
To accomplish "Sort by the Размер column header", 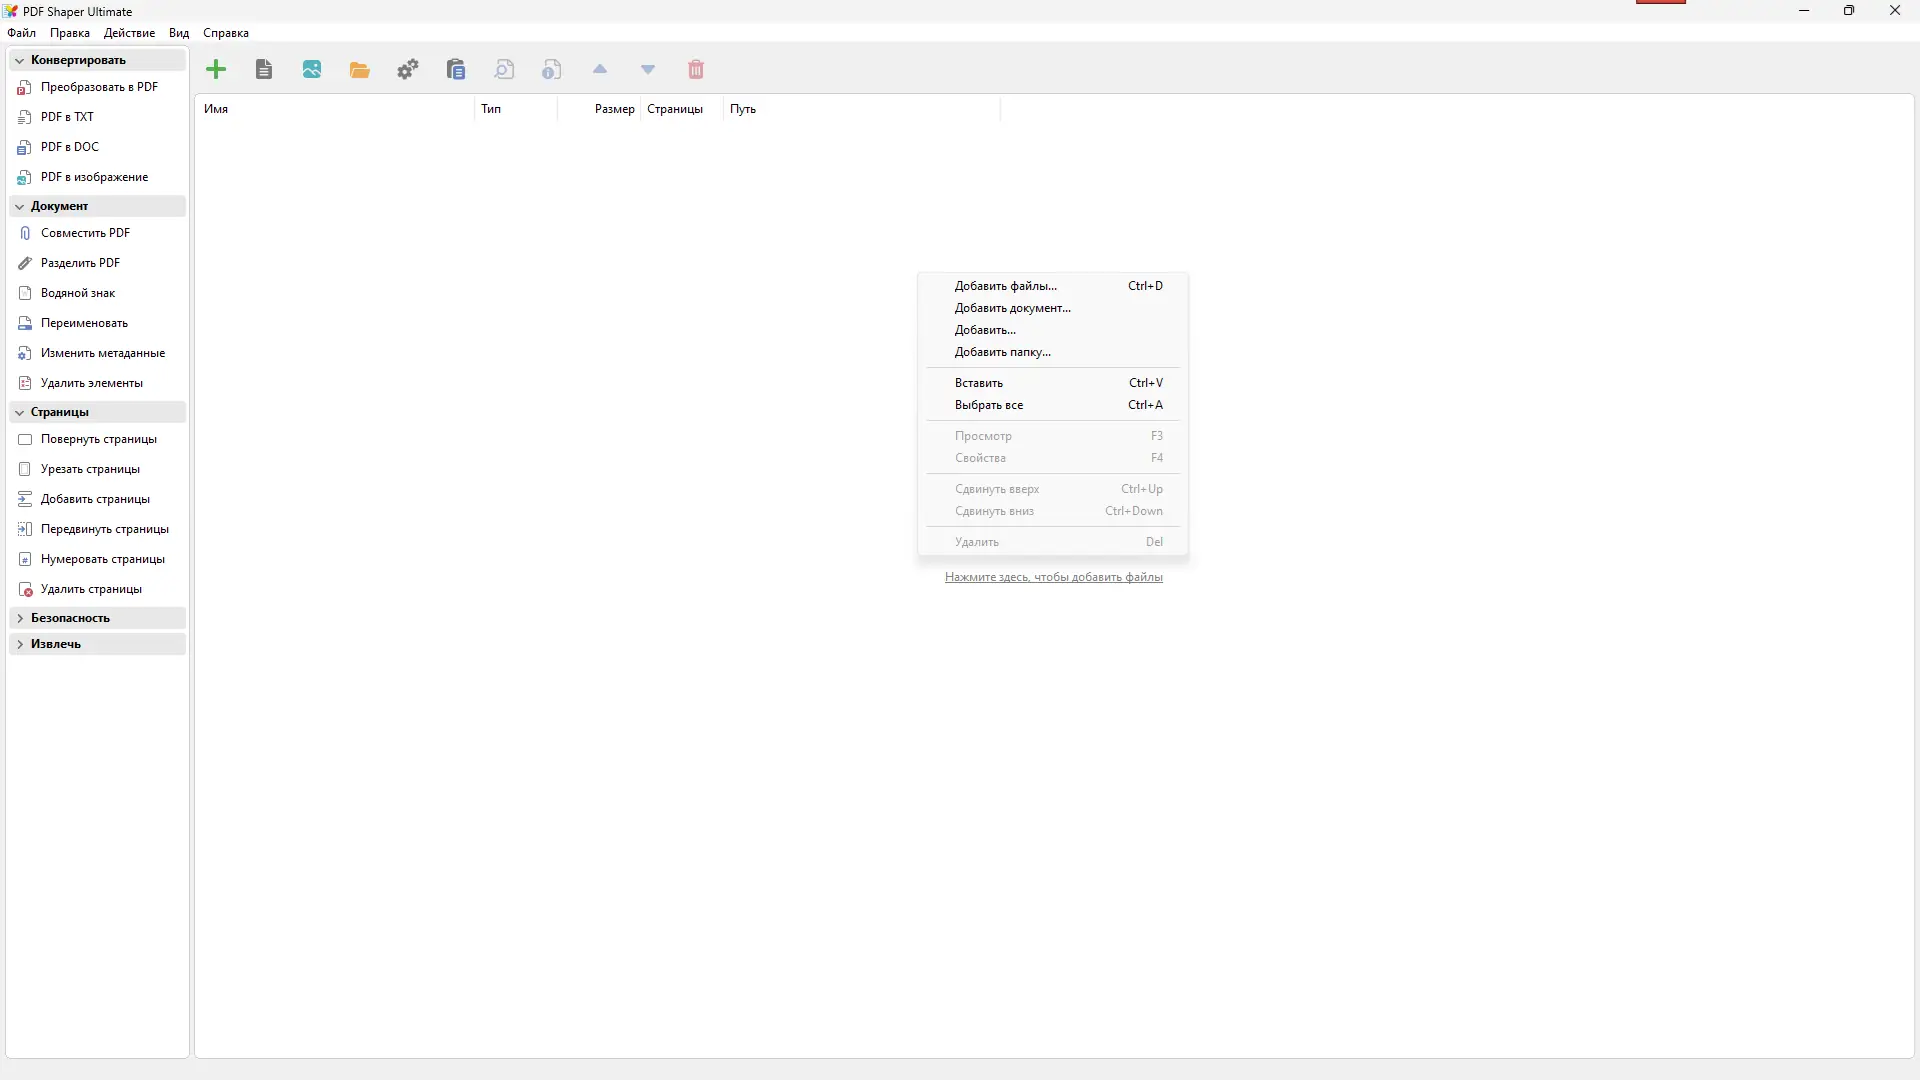I will (x=614, y=109).
